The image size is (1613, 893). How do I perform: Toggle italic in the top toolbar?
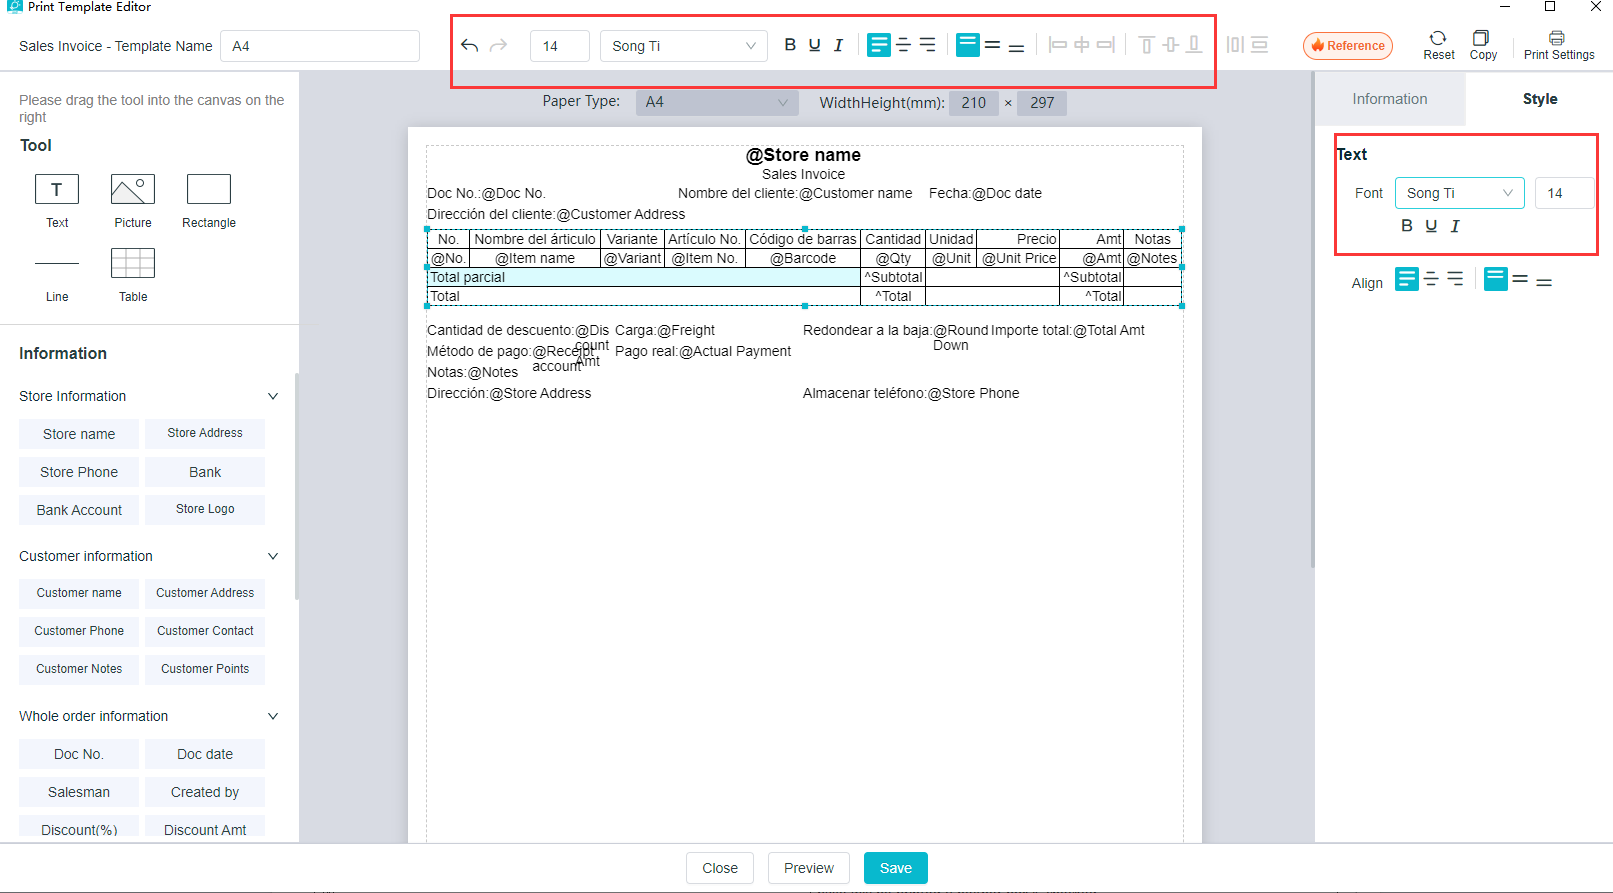coord(838,45)
